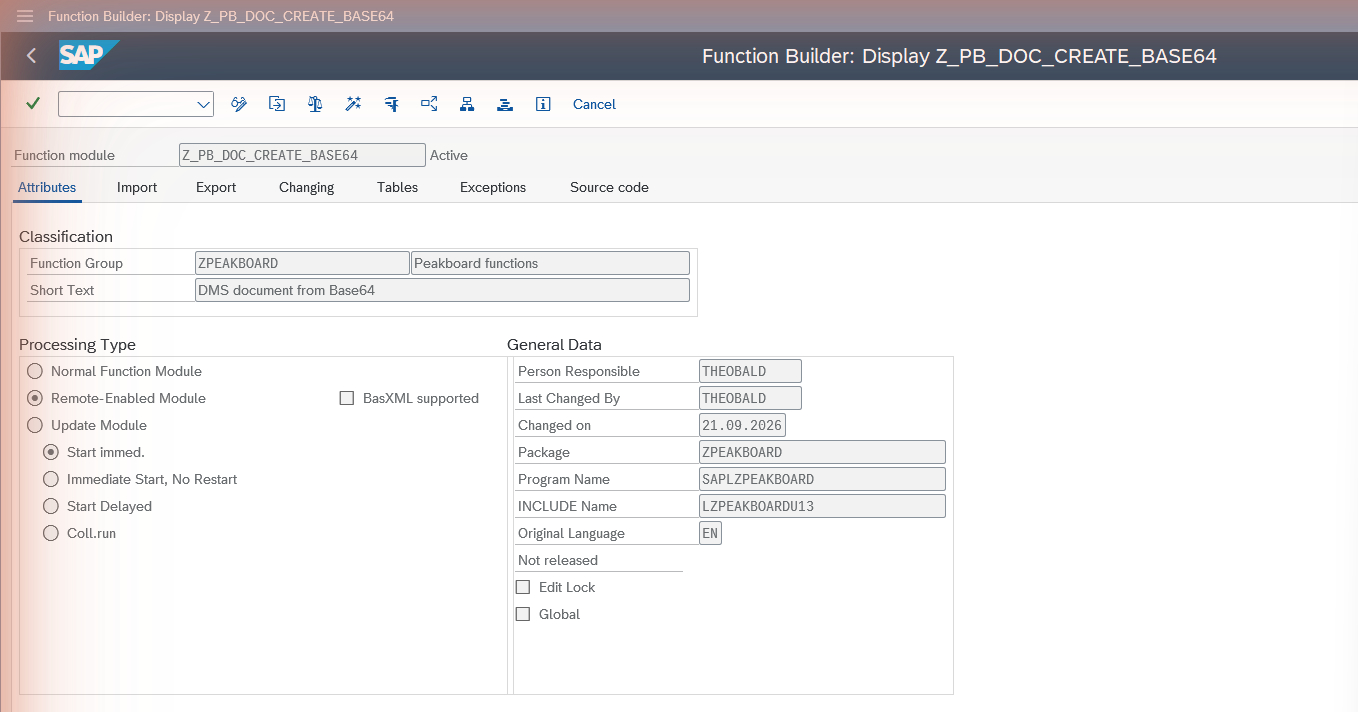Click the General Data heading
The image size is (1358, 712).
click(554, 345)
